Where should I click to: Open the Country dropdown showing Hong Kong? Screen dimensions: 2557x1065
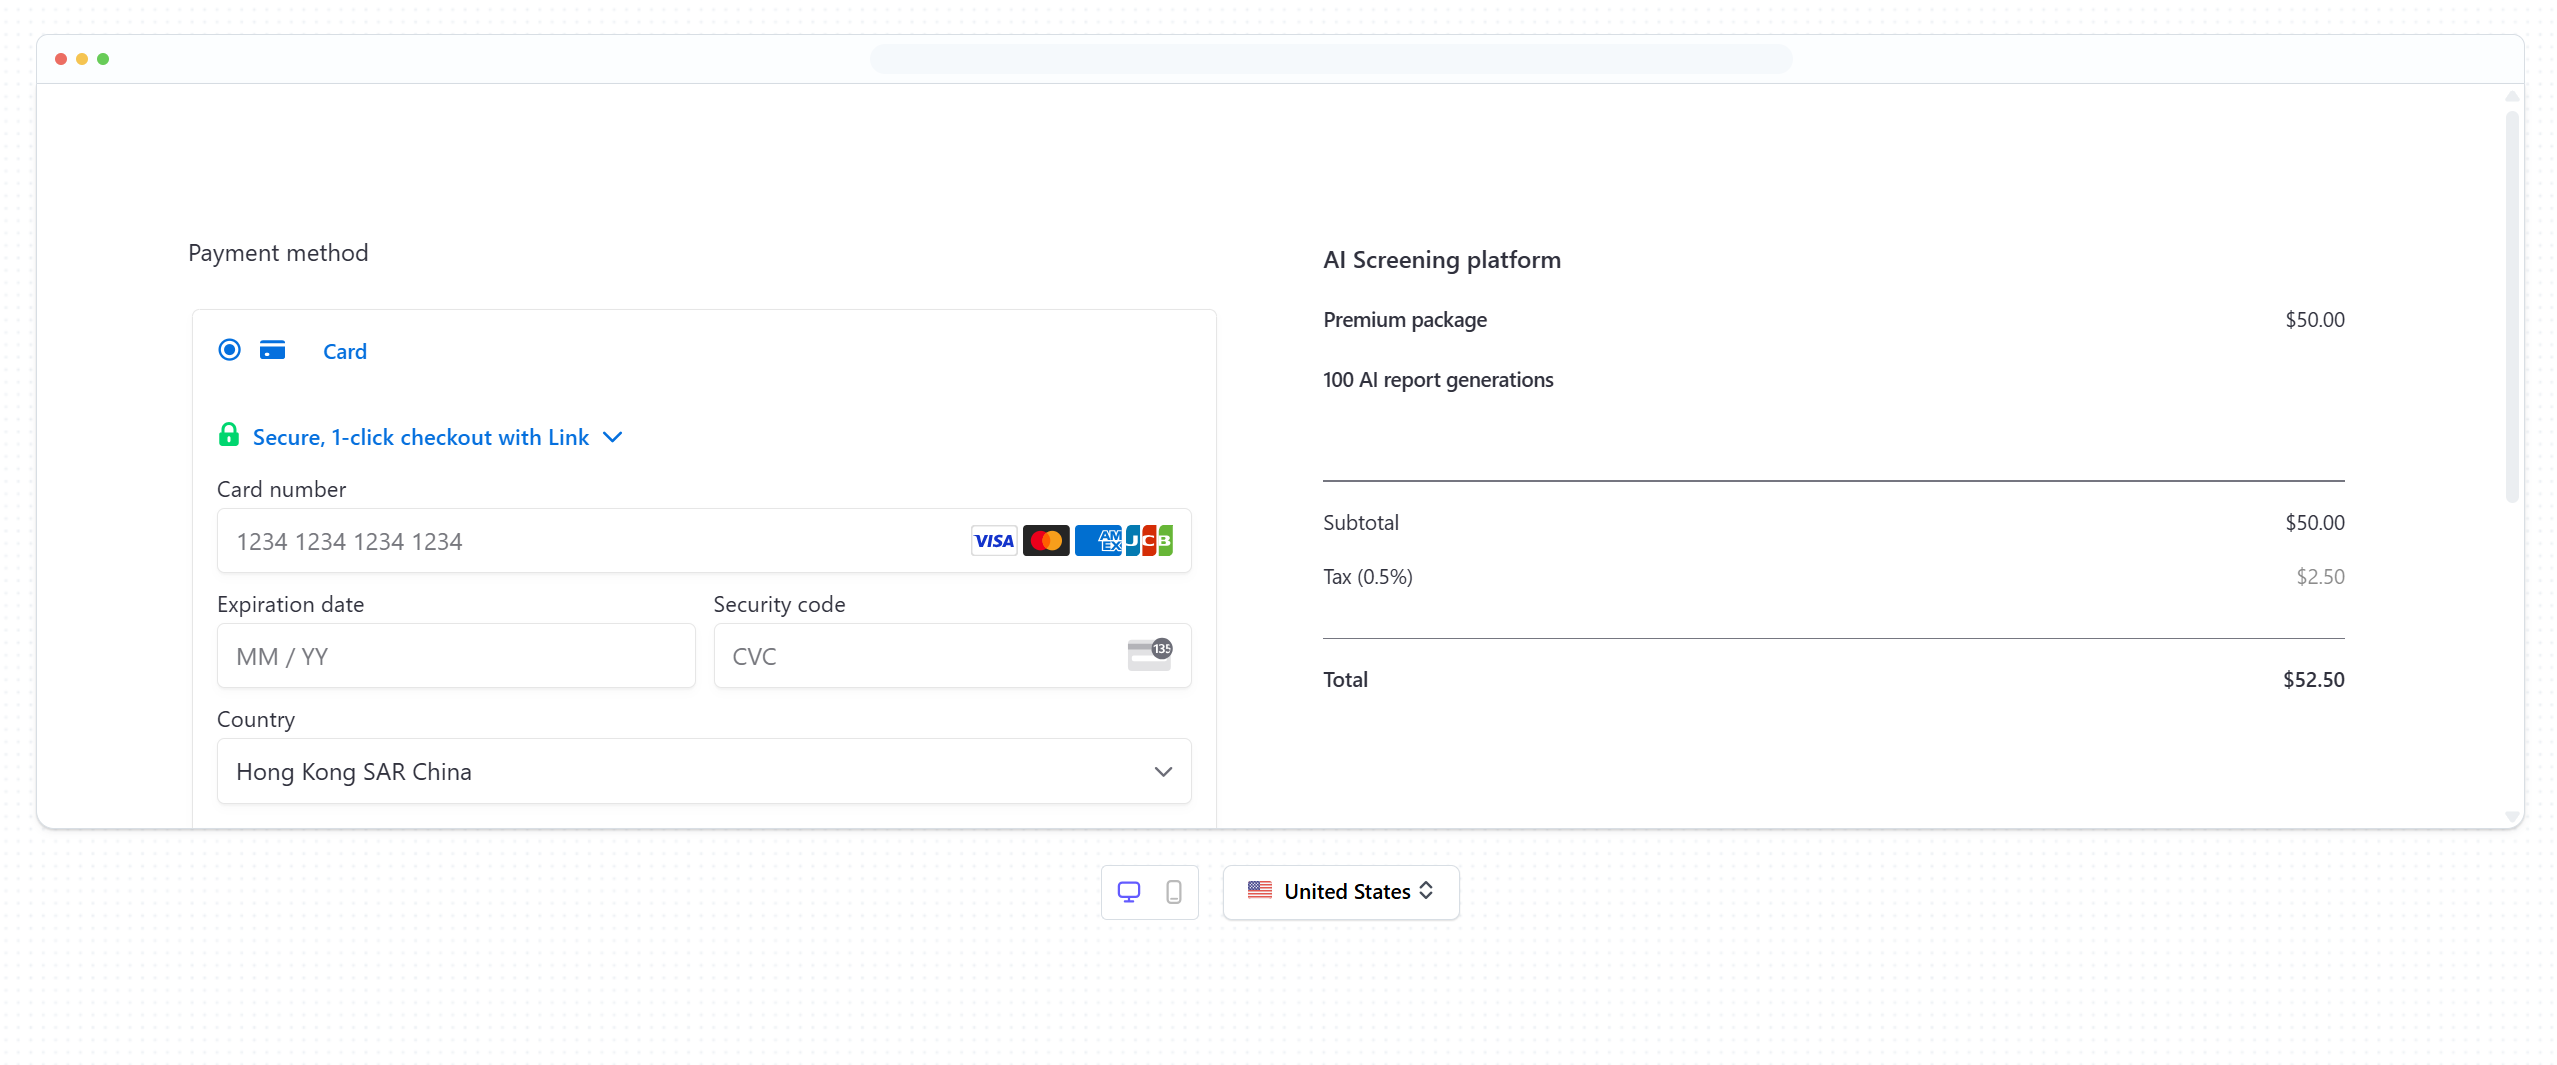pyautogui.click(x=704, y=771)
